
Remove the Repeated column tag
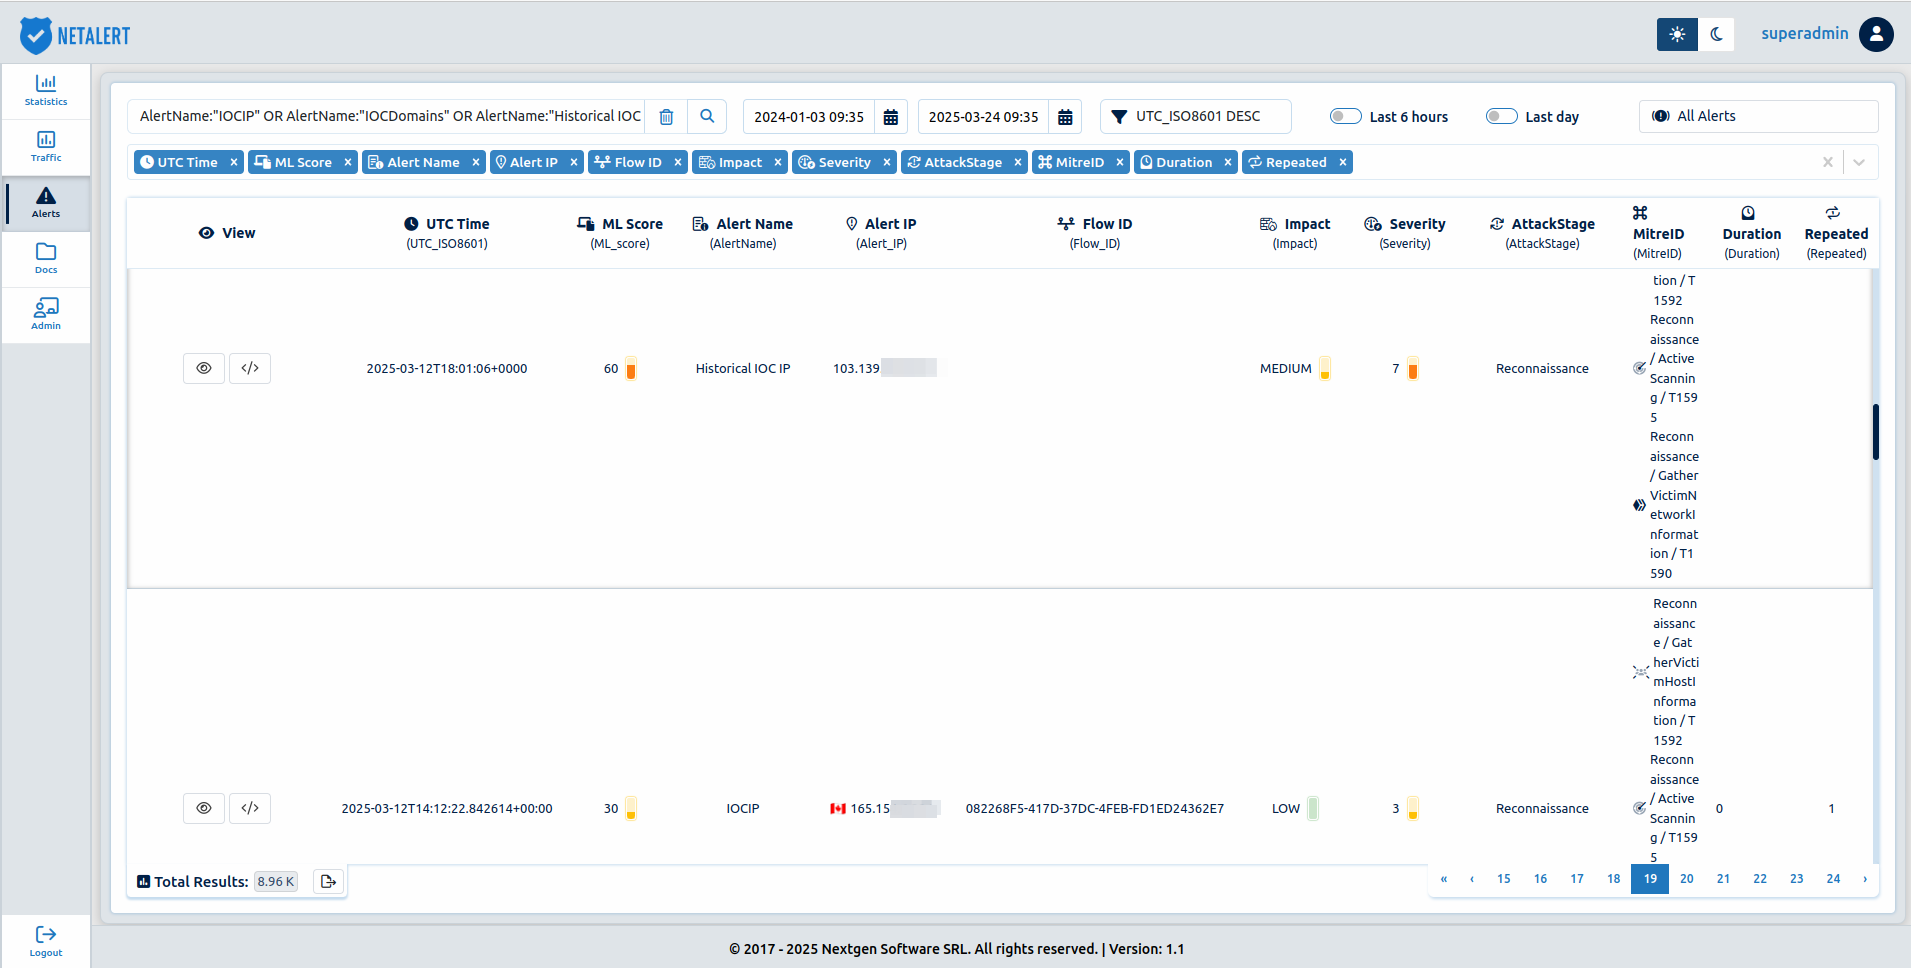1343,162
